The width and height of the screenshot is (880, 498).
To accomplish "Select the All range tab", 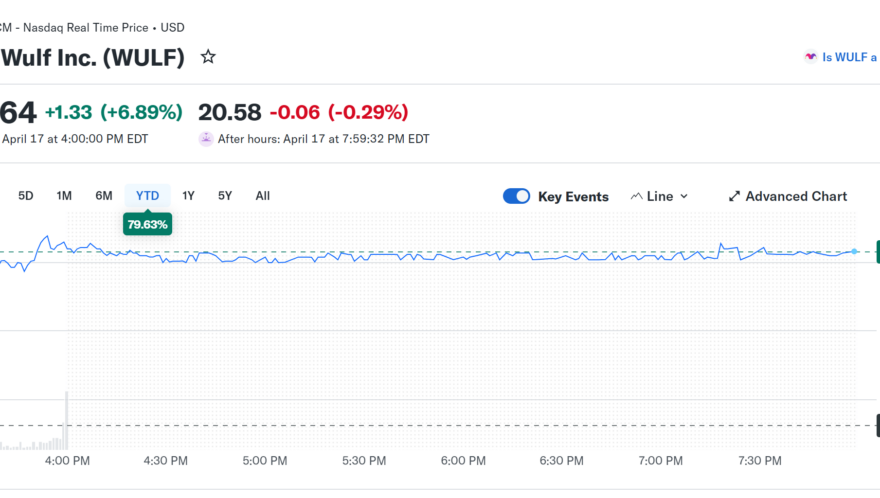I will pyautogui.click(x=262, y=196).
